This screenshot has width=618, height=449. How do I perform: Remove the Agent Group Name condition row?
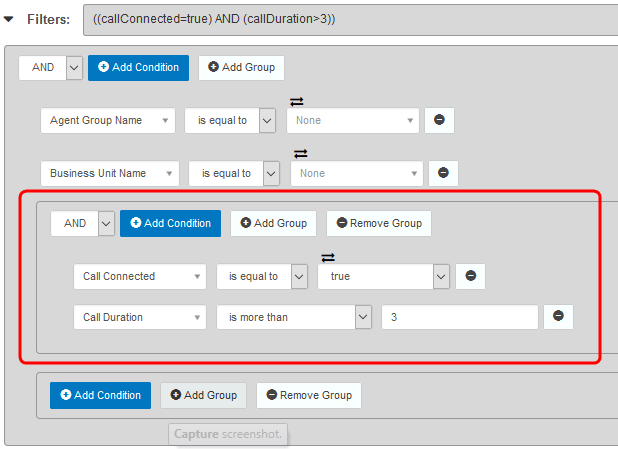pyautogui.click(x=439, y=120)
